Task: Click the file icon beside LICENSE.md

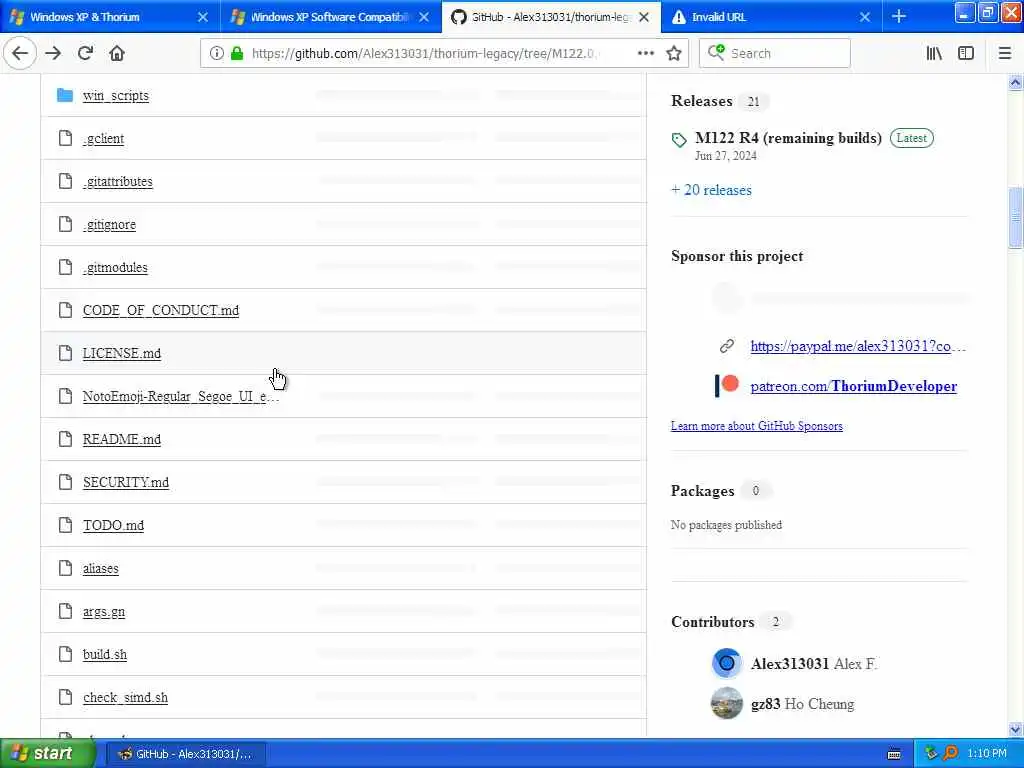Action: click(65, 353)
